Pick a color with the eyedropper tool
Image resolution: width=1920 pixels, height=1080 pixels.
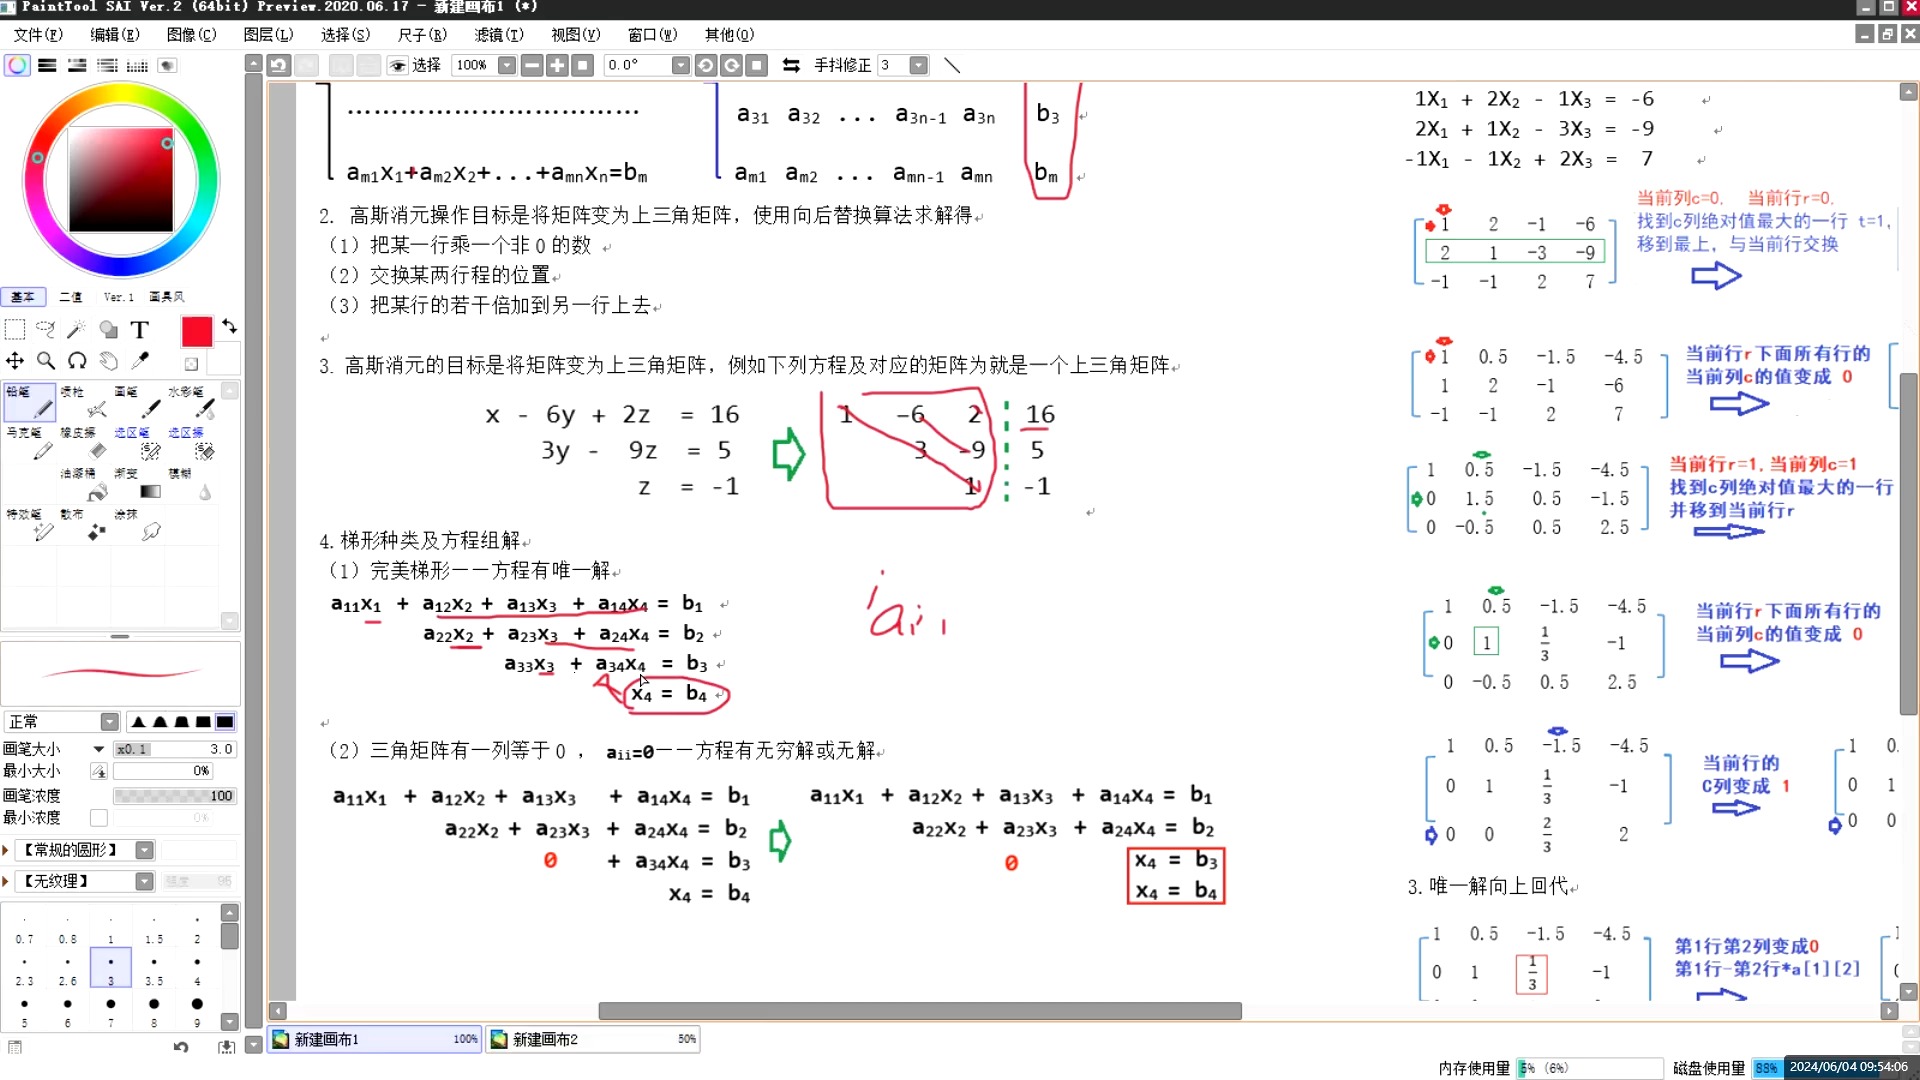140,361
